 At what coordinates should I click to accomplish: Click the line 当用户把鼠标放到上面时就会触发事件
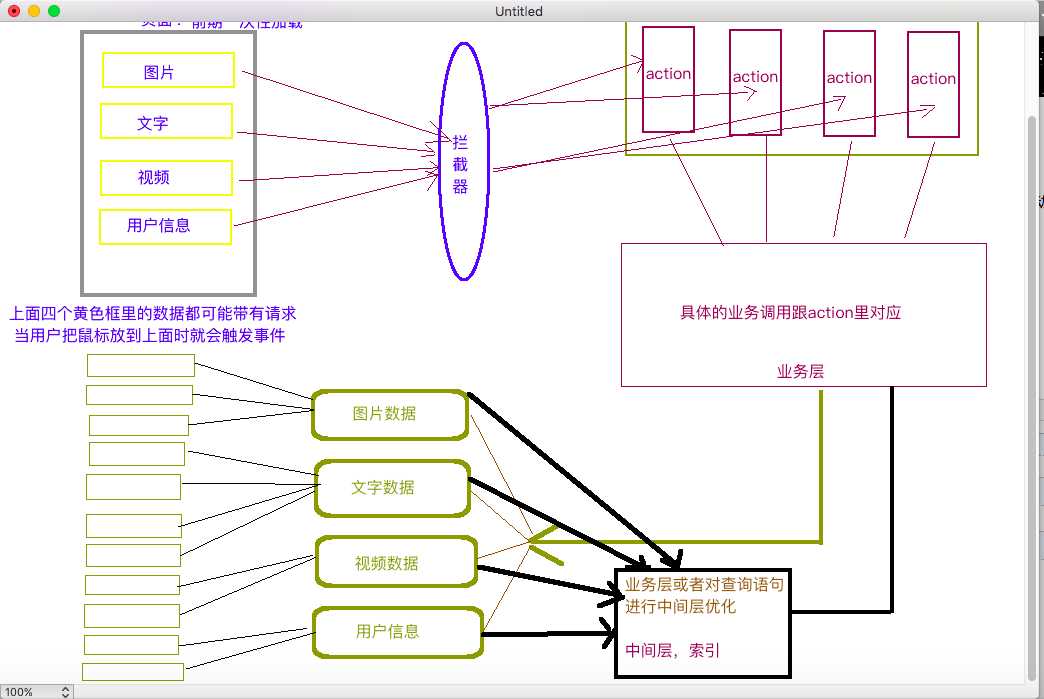[x=150, y=335]
